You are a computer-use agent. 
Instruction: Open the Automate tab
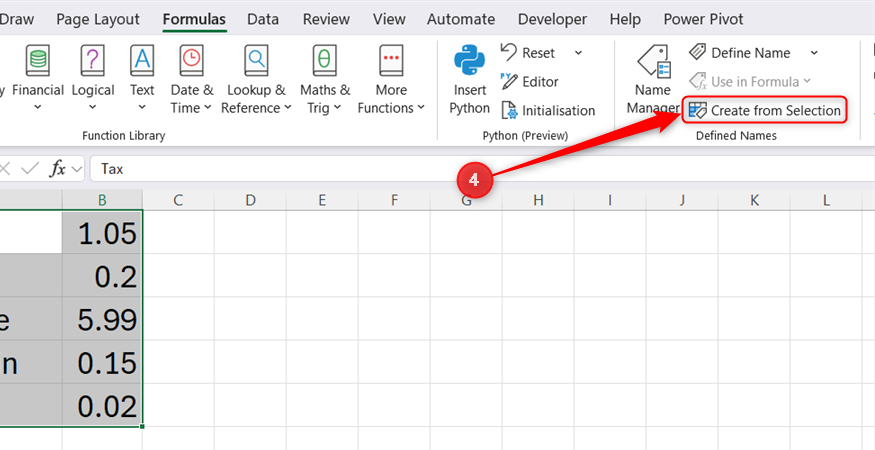click(461, 19)
